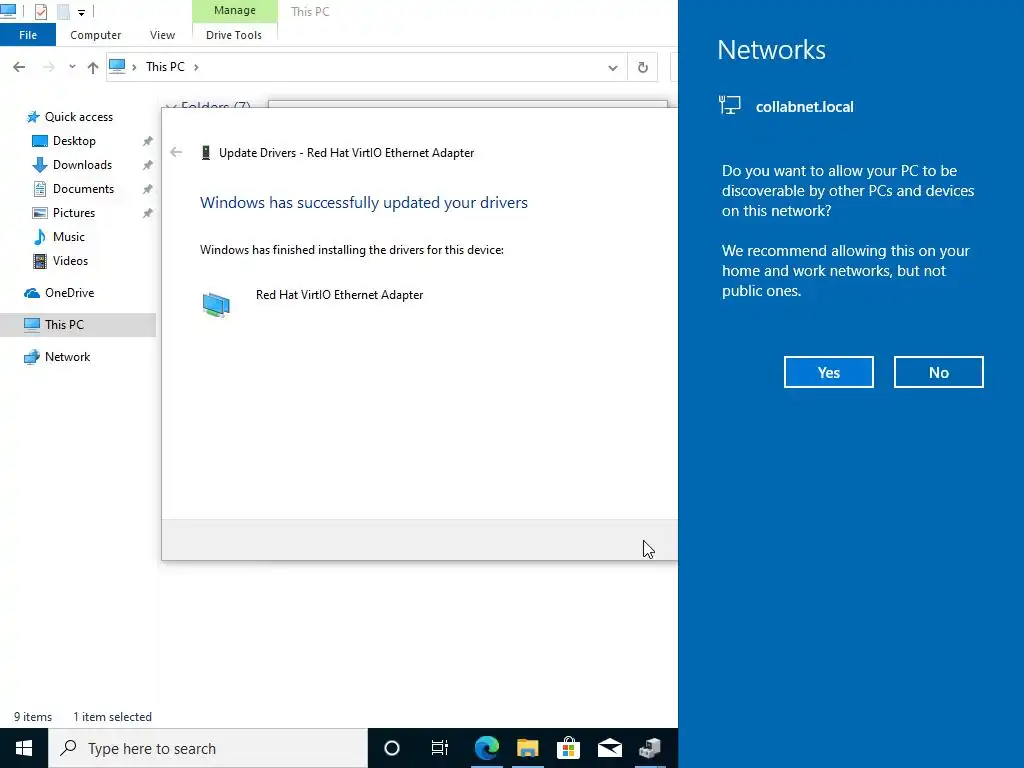Click the Red Hat VirtIO adapter network icon

click(x=216, y=305)
